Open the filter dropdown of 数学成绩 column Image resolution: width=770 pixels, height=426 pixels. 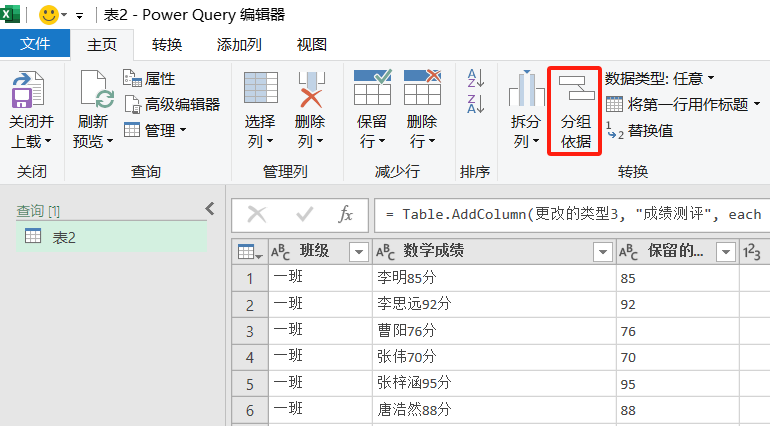pyautogui.click(x=602, y=253)
